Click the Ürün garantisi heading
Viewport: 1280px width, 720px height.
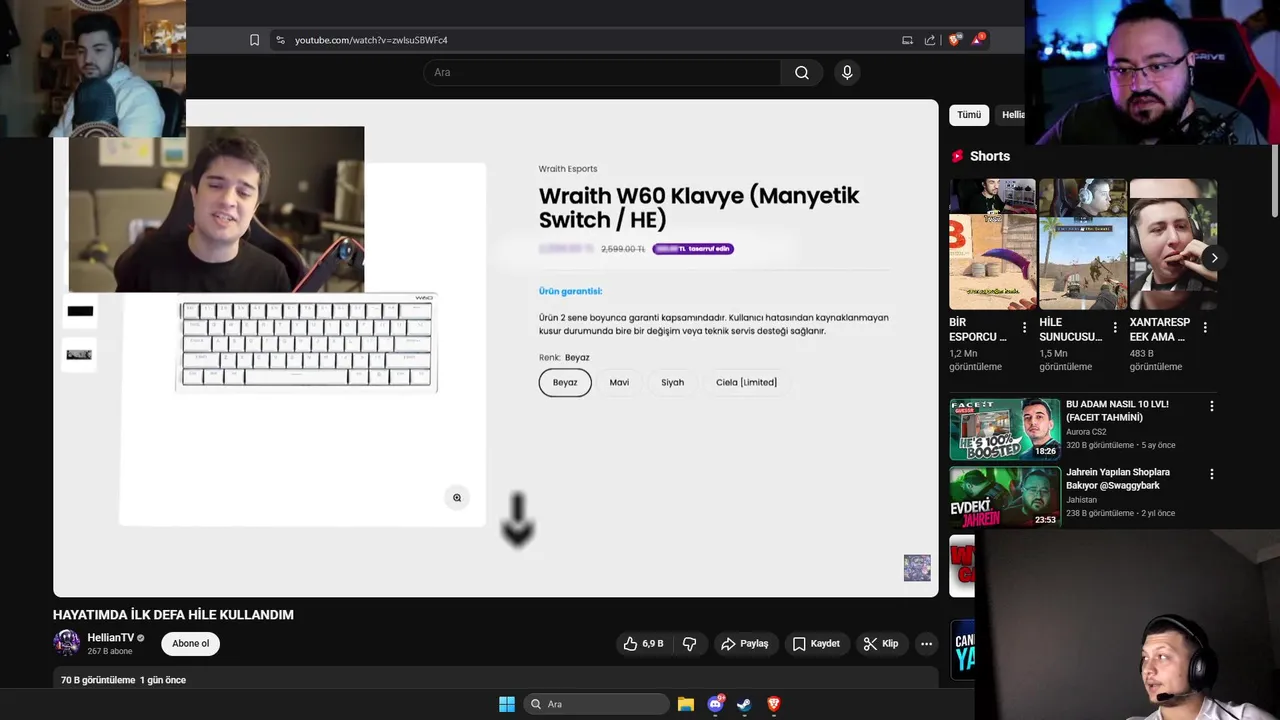[x=570, y=291]
